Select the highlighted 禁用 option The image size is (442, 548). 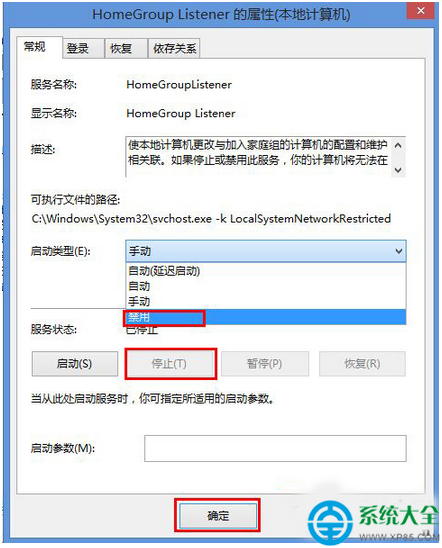point(266,317)
